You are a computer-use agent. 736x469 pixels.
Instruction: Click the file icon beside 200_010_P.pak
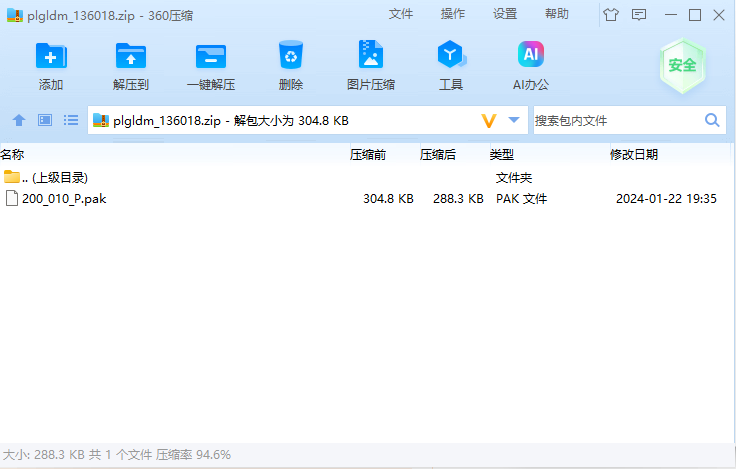[x=12, y=198]
